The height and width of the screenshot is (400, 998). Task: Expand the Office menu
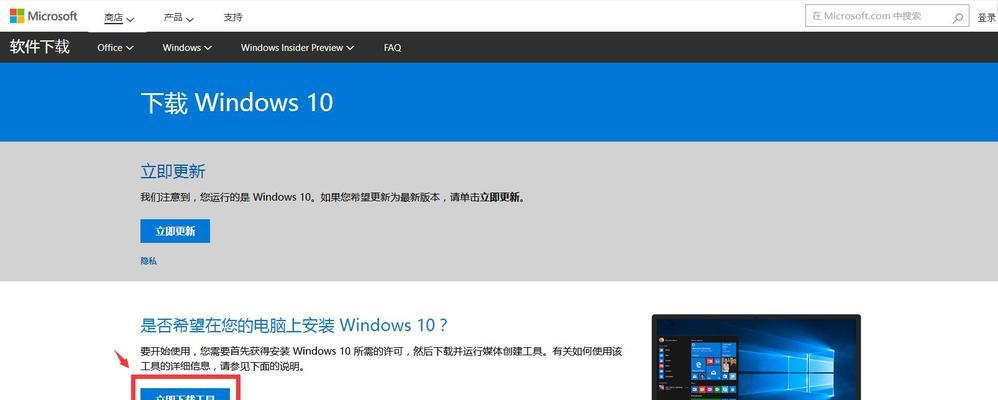point(115,48)
